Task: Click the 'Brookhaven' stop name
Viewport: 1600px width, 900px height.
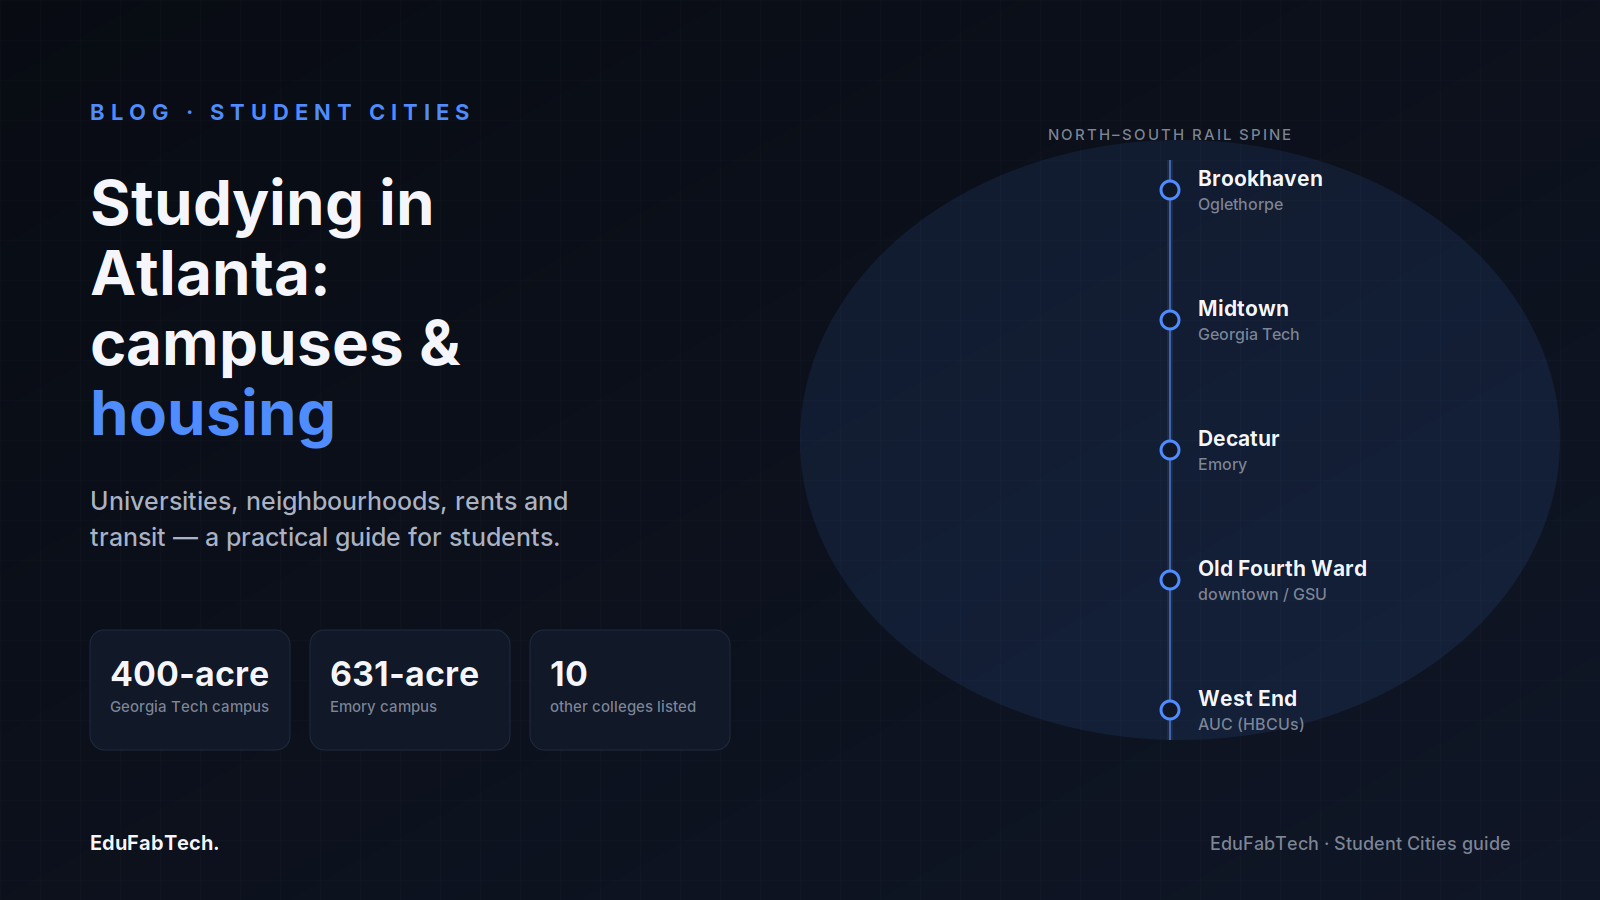Action: [x=1260, y=178]
